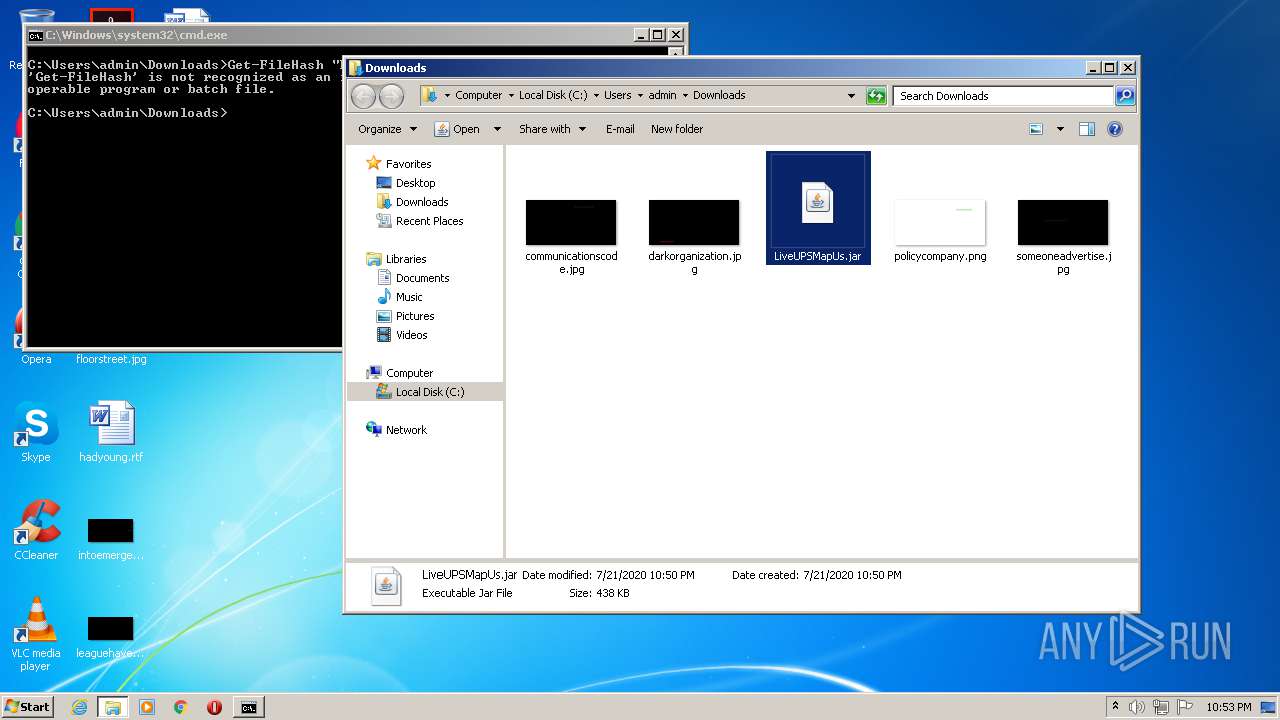This screenshot has height=720, width=1280.
Task: Open the view options dropdown arrow
Action: coord(1060,129)
